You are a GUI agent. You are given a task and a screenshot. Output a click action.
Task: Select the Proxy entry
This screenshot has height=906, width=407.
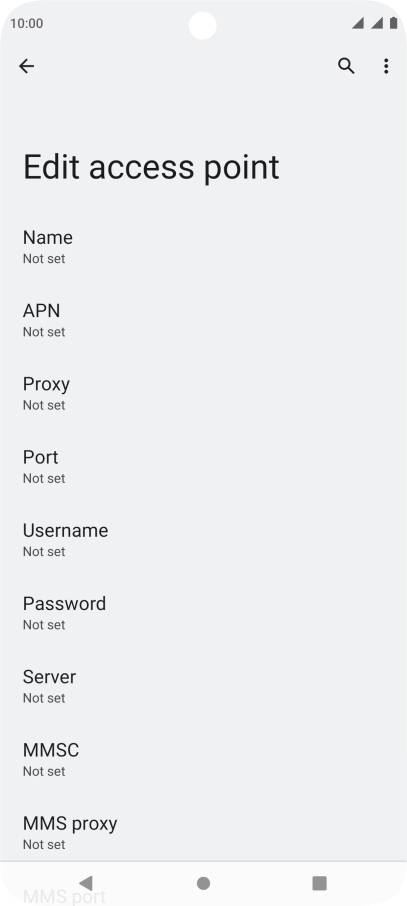pyautogui.click(x=204, y=393)
